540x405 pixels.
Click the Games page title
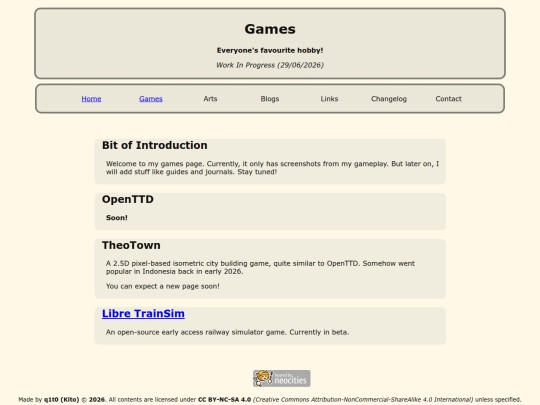(x=270, y=29)
